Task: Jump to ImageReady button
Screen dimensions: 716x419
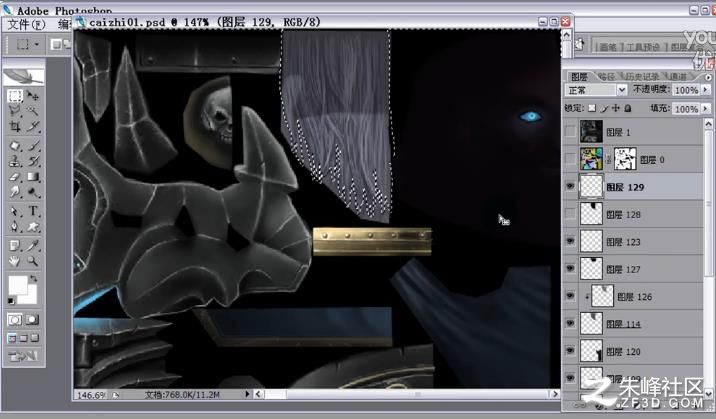Action: click(x=23, y=356)
